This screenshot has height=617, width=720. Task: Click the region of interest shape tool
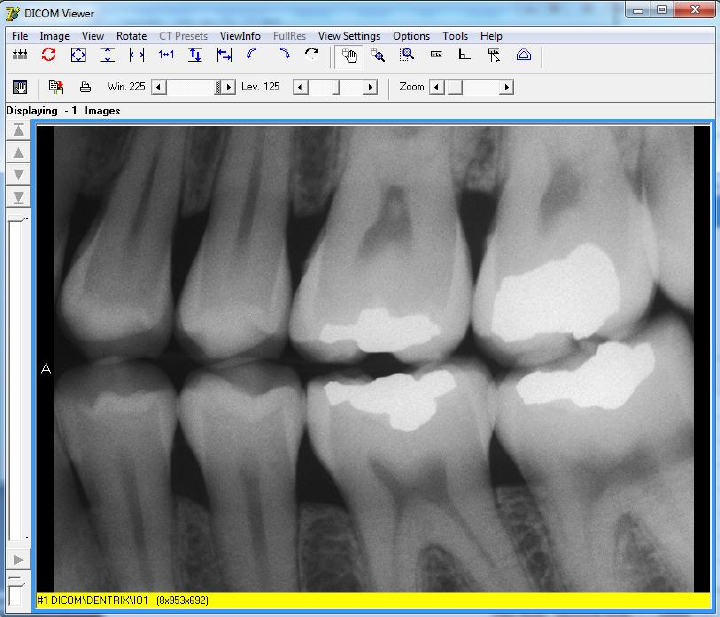coord(523,55)
